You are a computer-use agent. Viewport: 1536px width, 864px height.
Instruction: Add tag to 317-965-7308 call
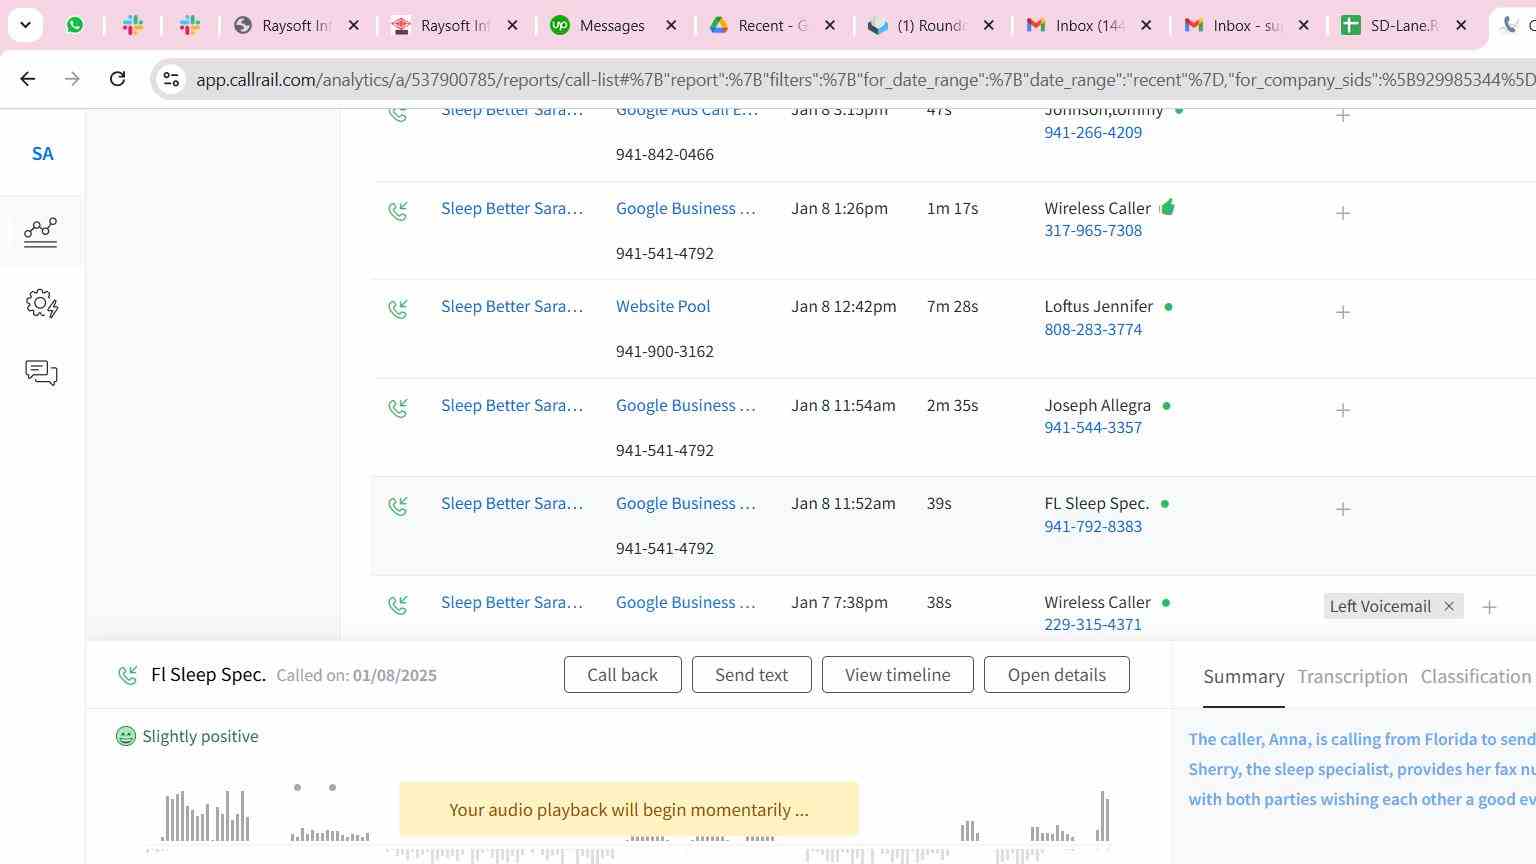tap(1343, 213)
